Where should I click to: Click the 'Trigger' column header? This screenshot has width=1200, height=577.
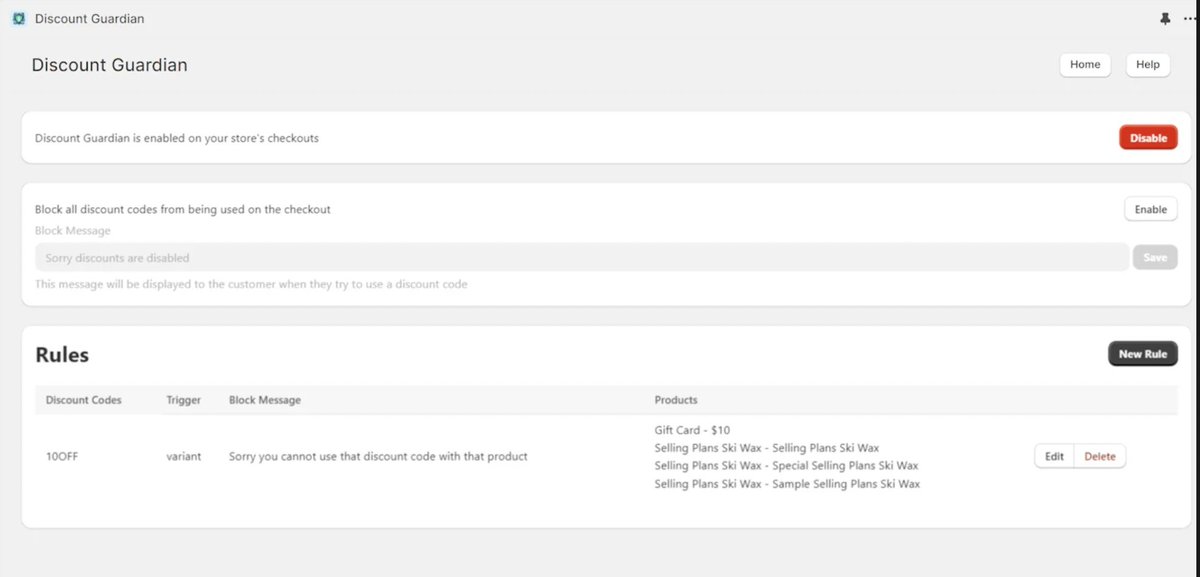point(184,400)
